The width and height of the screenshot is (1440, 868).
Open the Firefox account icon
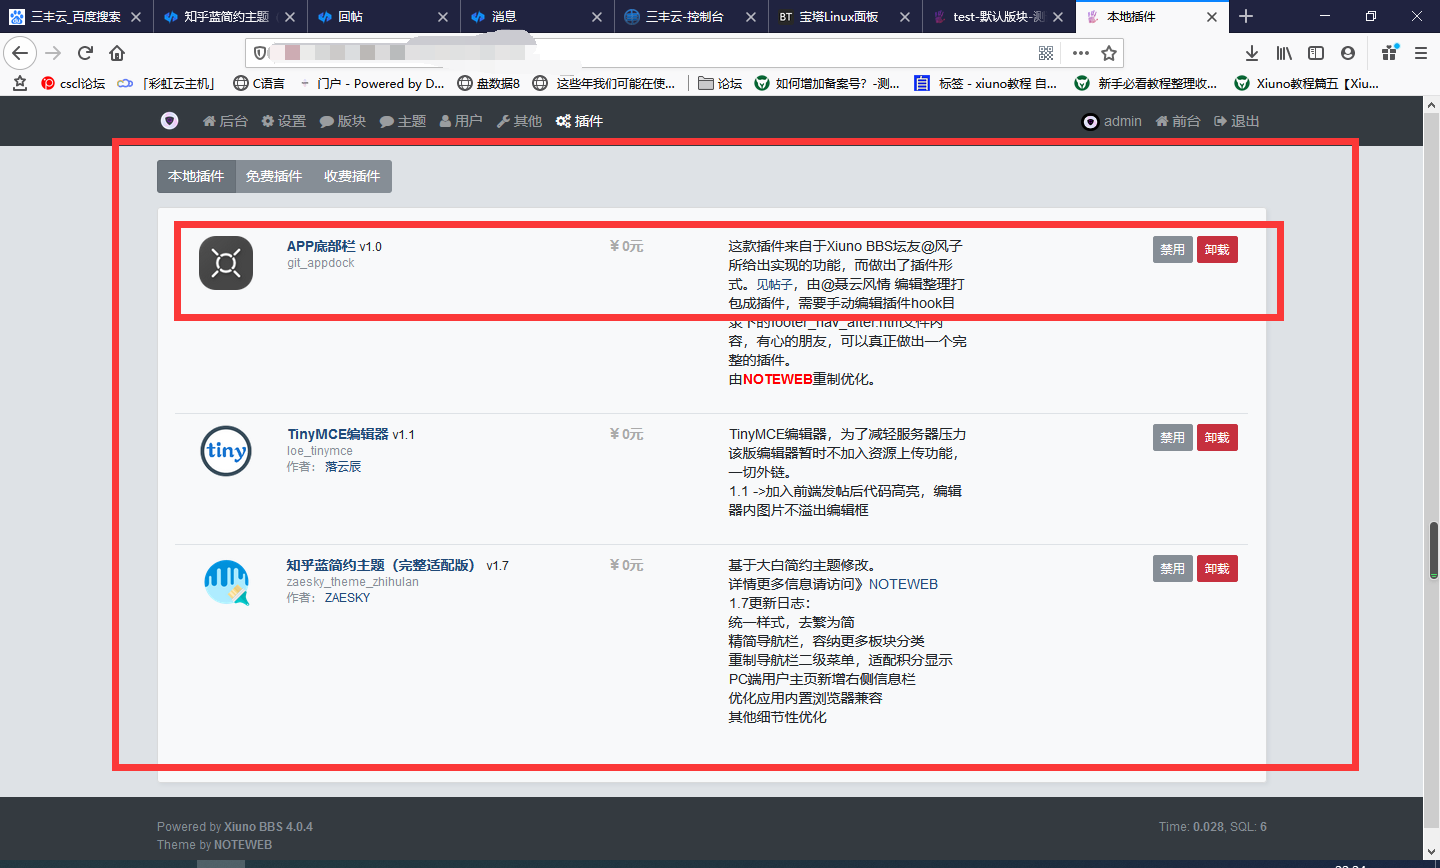[1348, 53]
